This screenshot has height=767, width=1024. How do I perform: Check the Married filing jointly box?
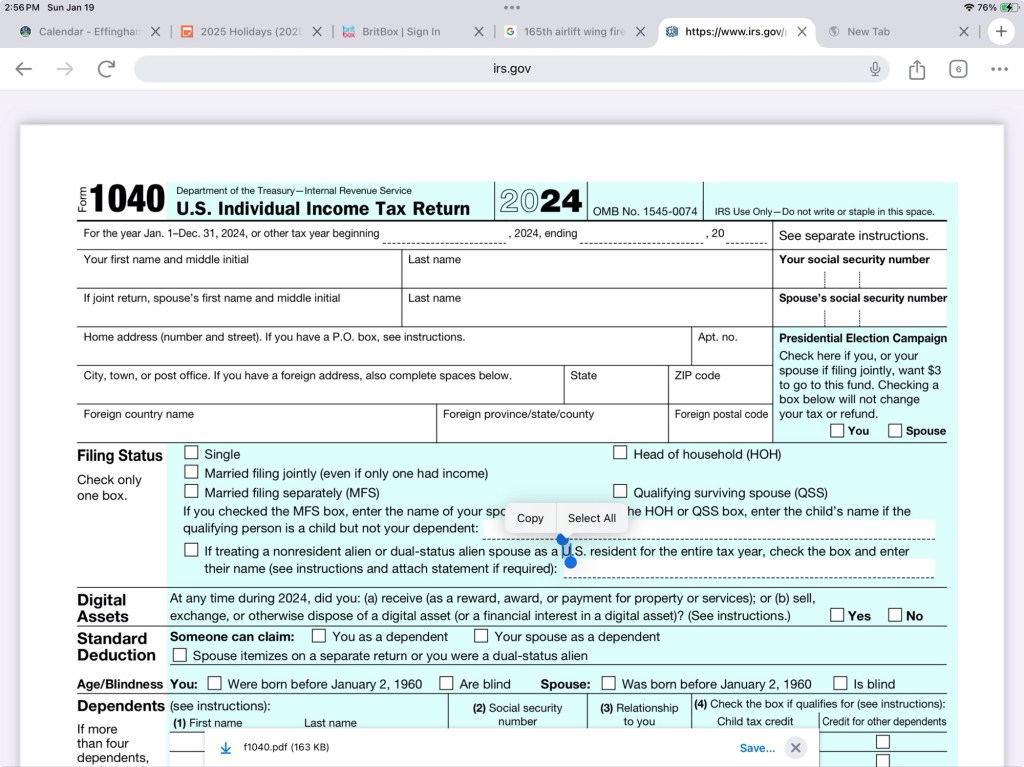191,472
